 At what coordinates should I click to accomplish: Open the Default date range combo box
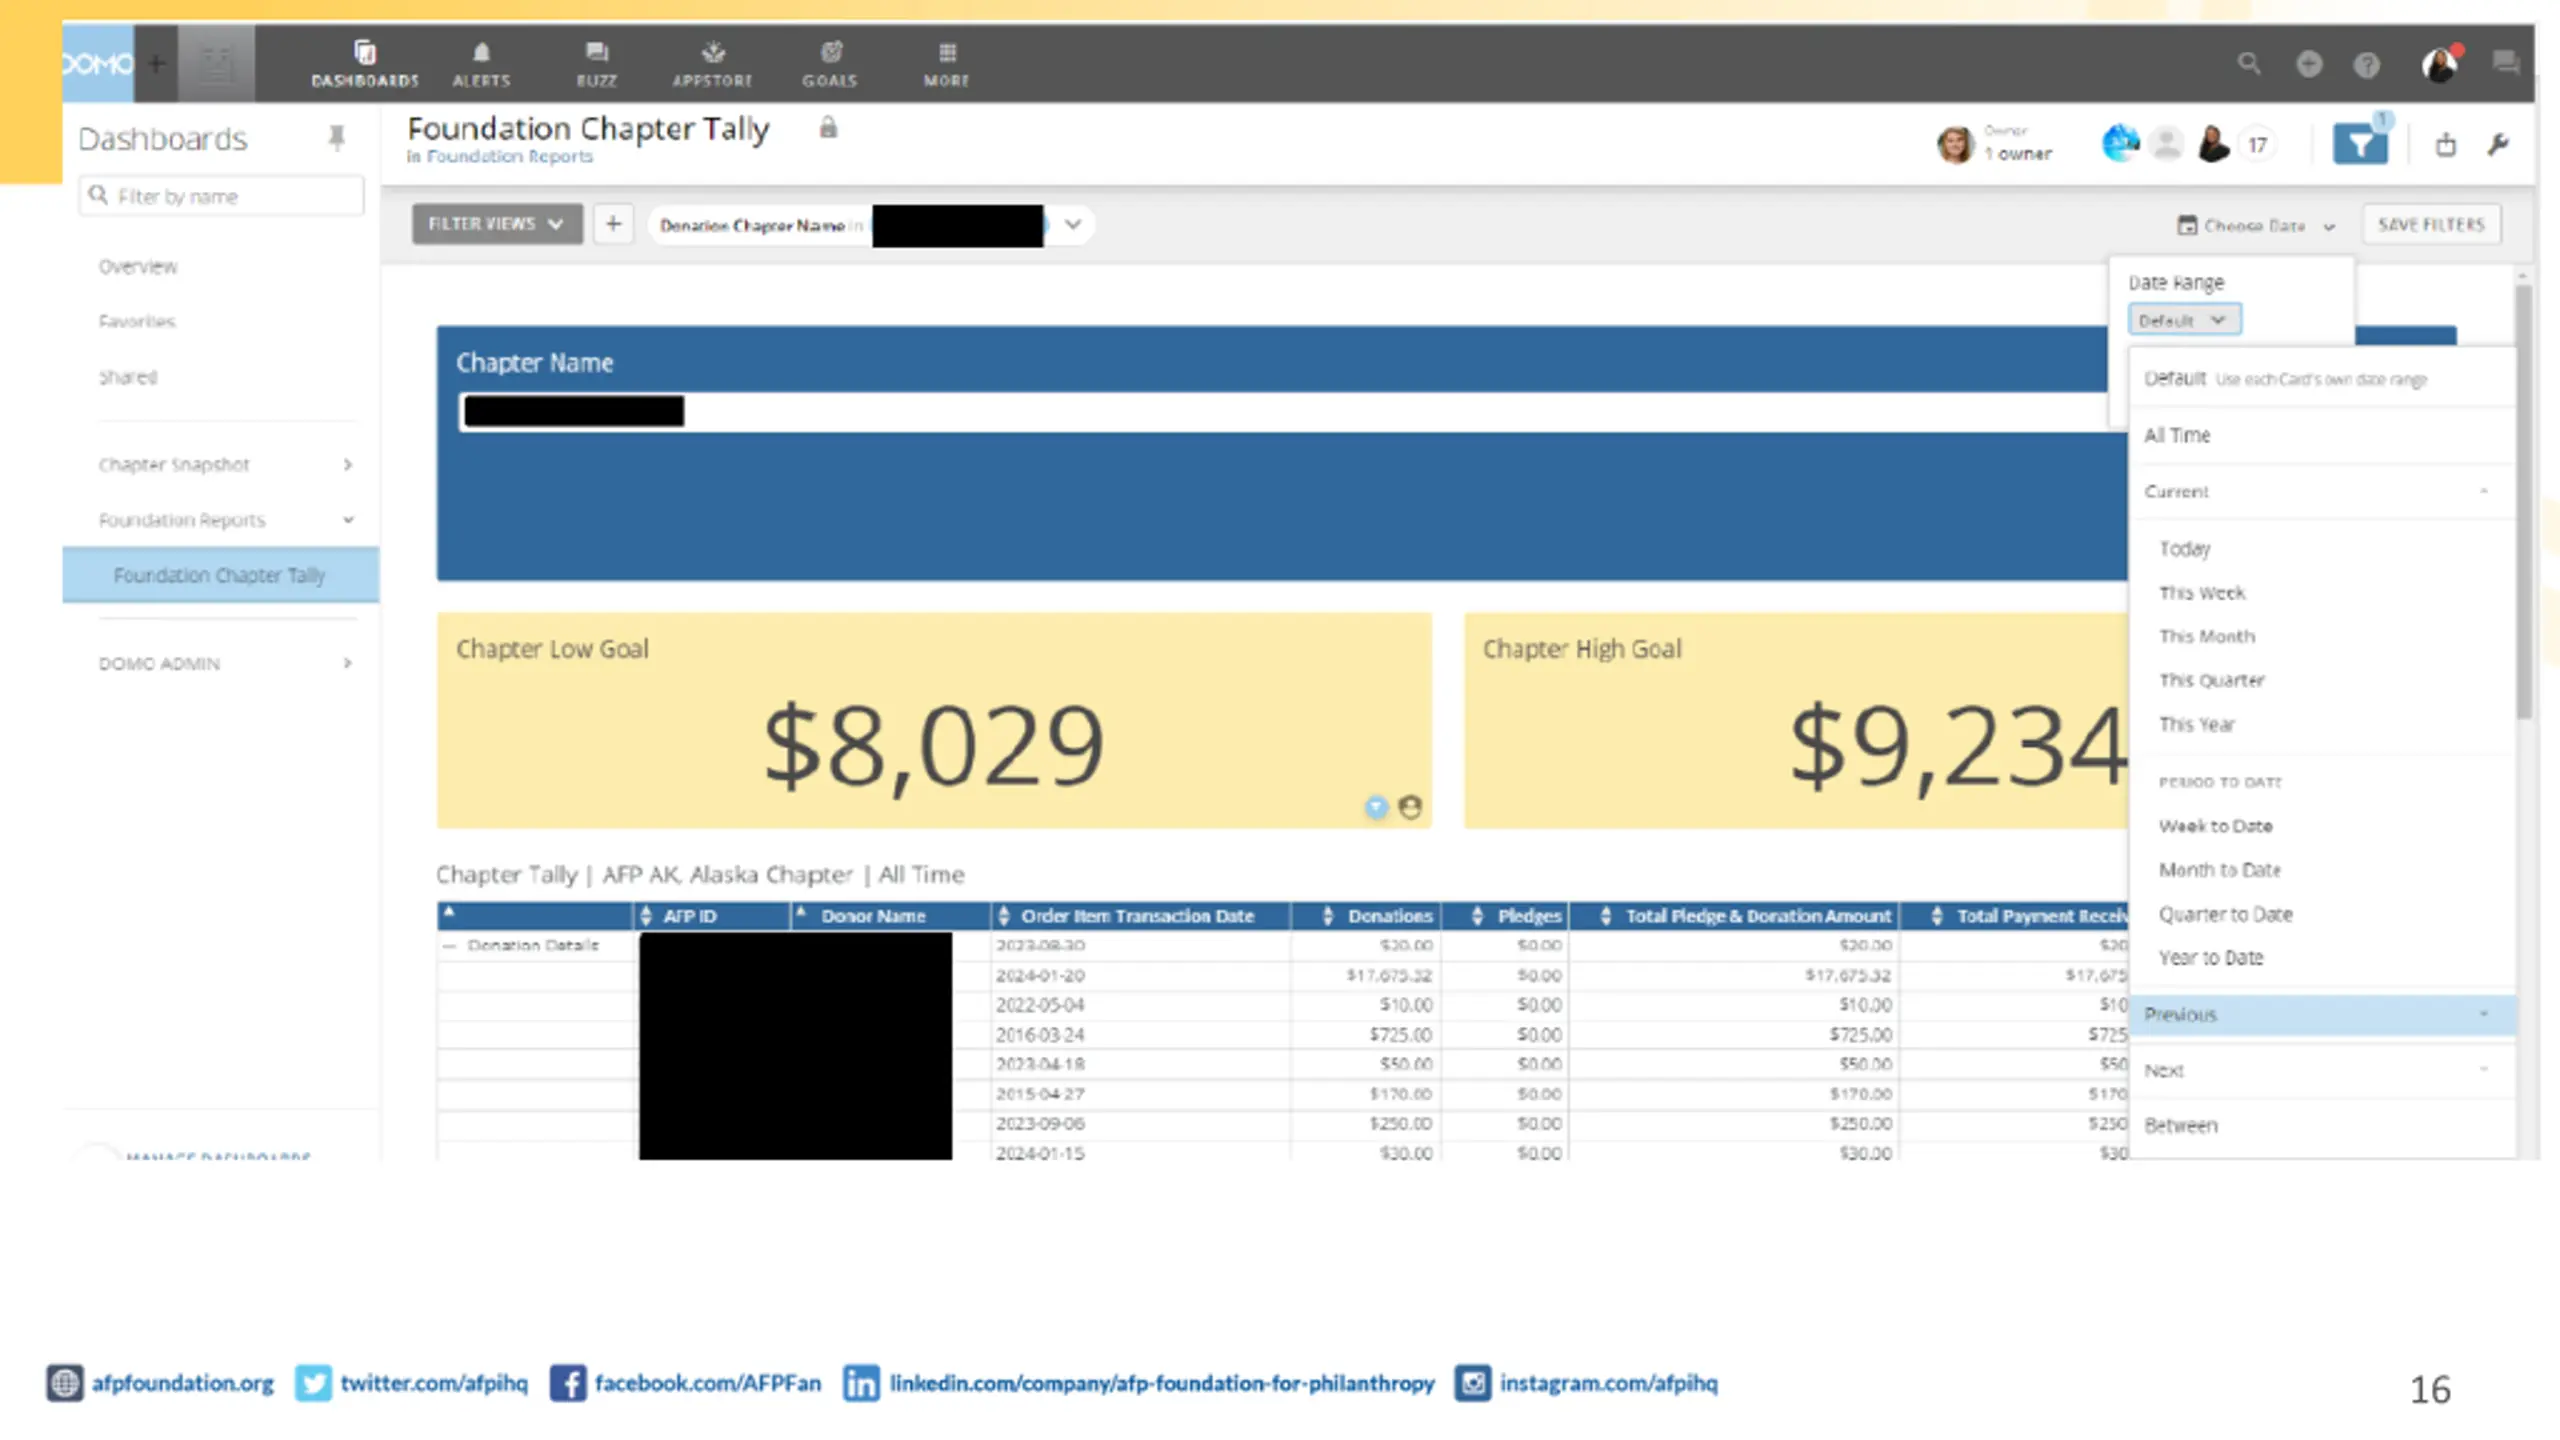coord(2184,320)
